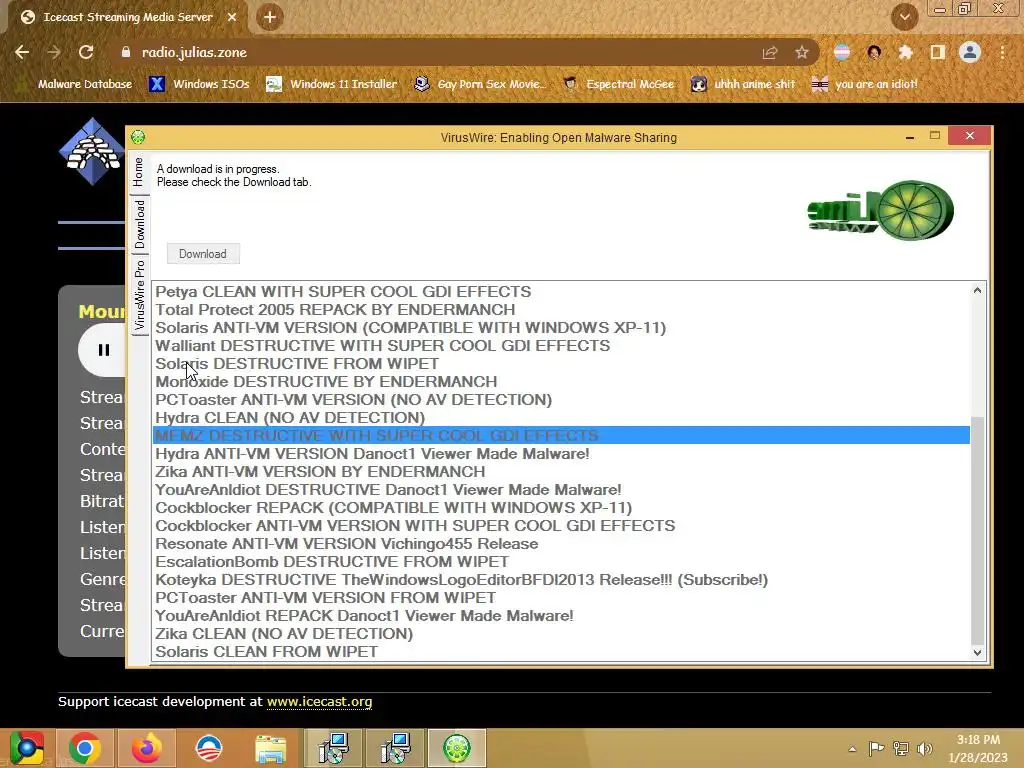This screenshot has width=1024, height=768.
Task: Open Firefox from the taskbar
Action: [x=146, y=748]
